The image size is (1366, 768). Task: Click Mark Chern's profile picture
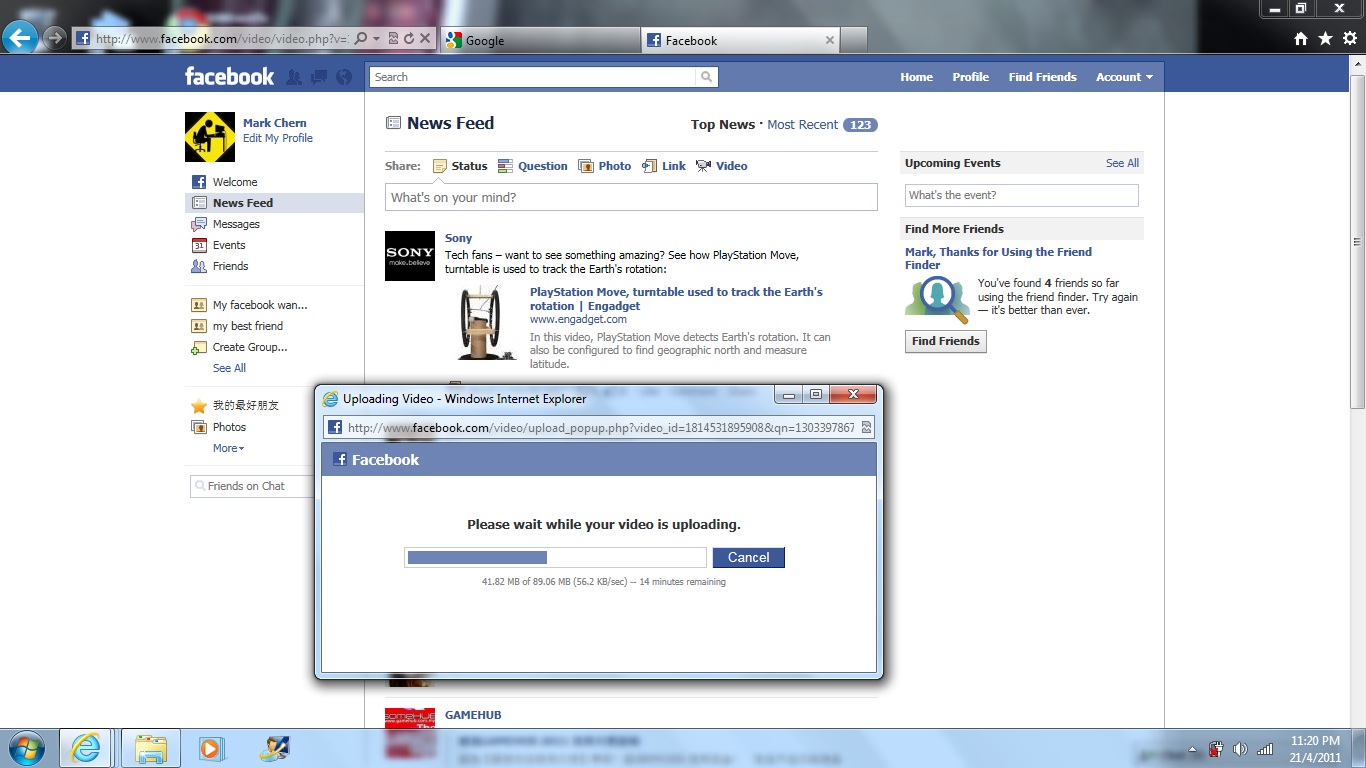click(x=210, y=137)
